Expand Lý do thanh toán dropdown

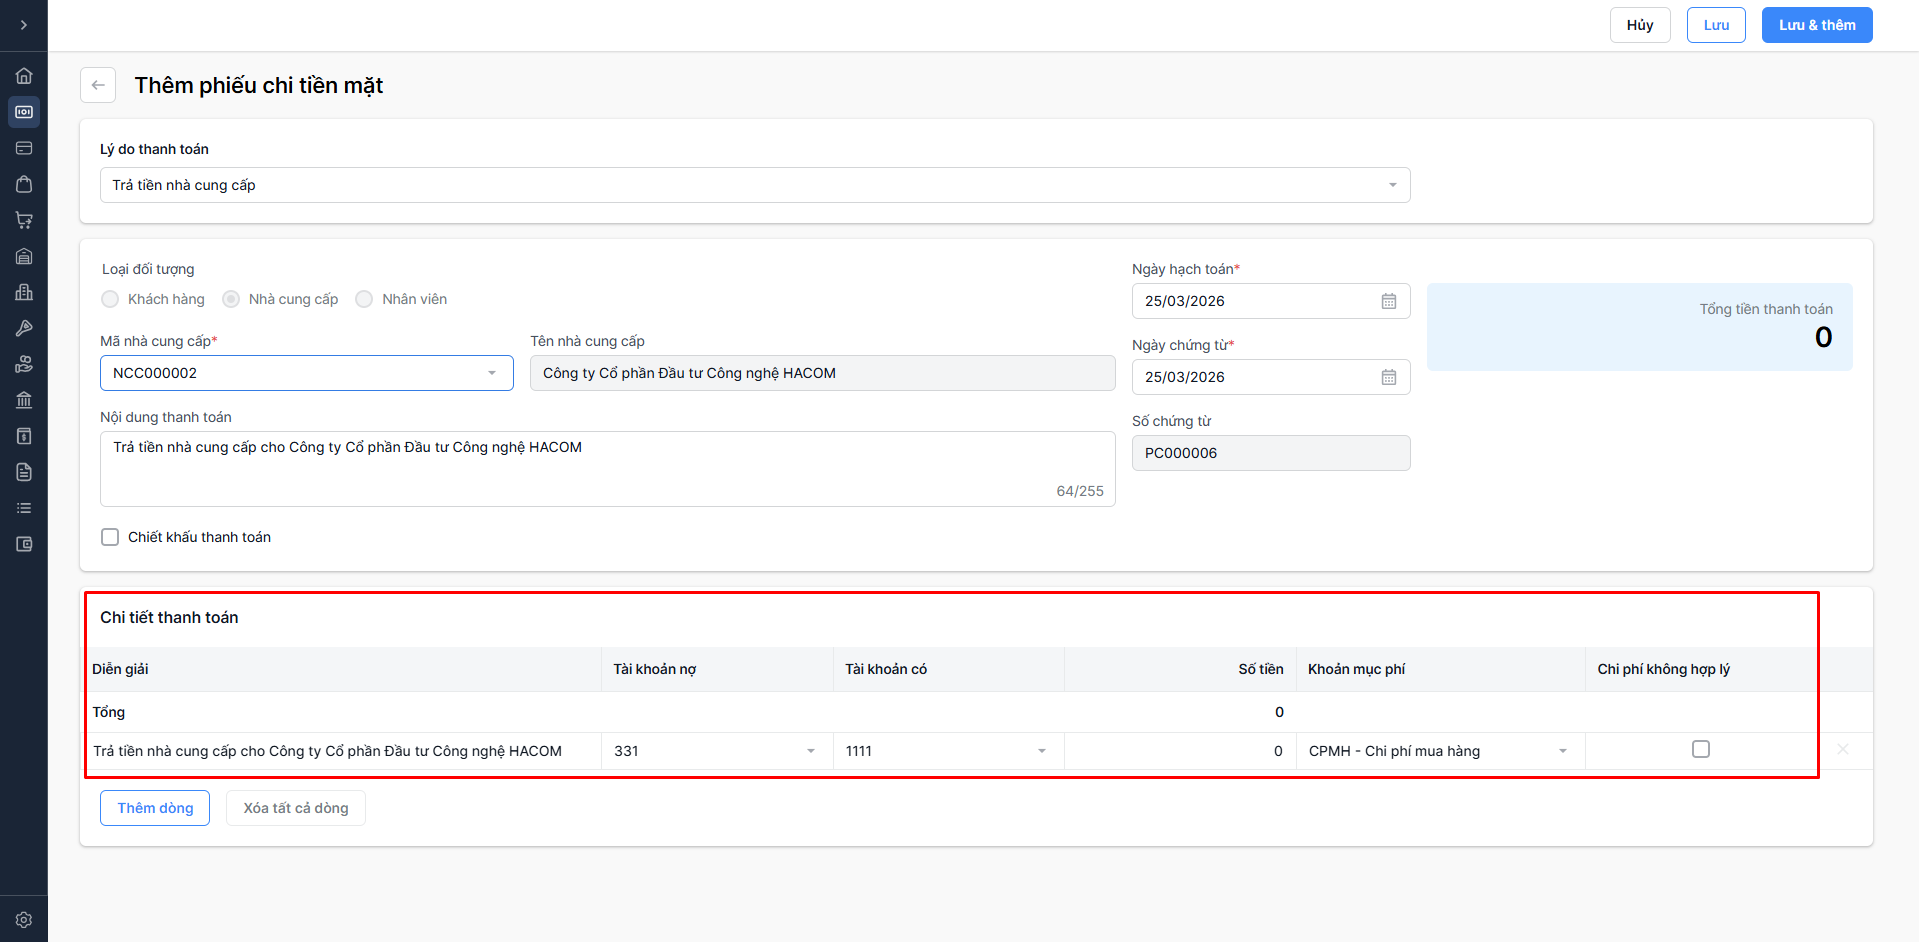(1392, 185)
